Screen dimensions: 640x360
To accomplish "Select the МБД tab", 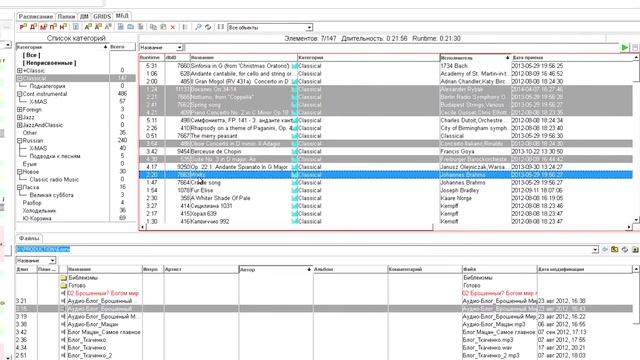I will point(122,16).
